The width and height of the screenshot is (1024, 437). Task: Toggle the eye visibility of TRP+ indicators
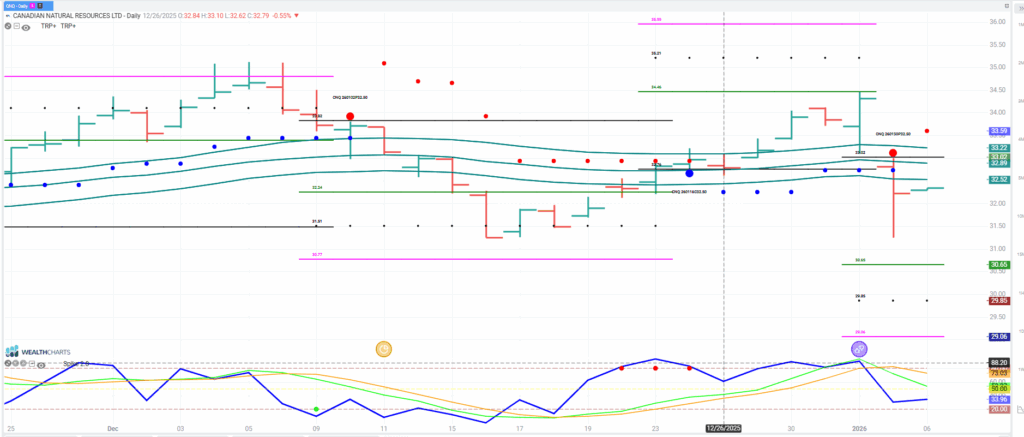[x=25, y=27]
